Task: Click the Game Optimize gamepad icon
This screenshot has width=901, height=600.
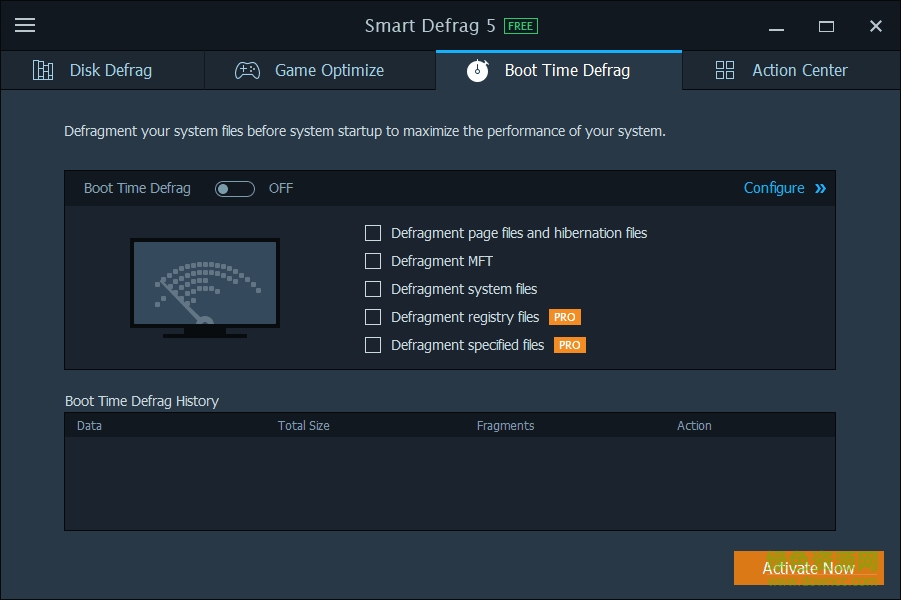Action: pos(249,70)
